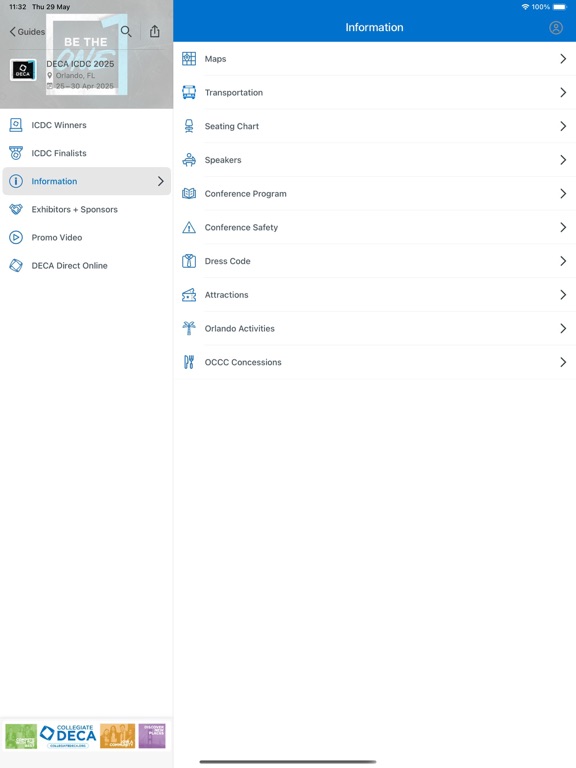576x768 pixels.
Task: Open the Speakers chevron
Action: pyautogui.click(x=563, y=160)
